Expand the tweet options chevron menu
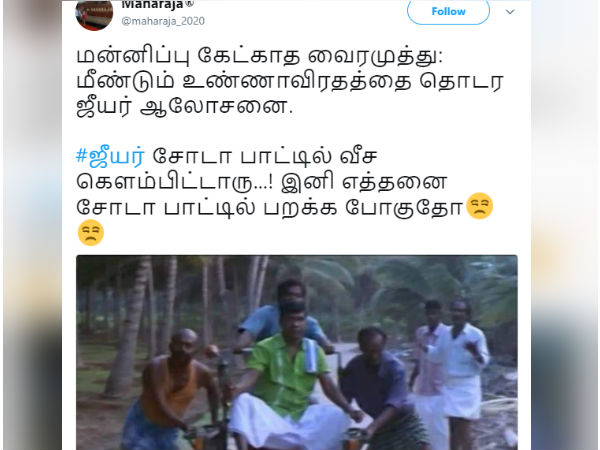This screenshot has width=600, height=450. pyautogui.click(x=510, y=12)
